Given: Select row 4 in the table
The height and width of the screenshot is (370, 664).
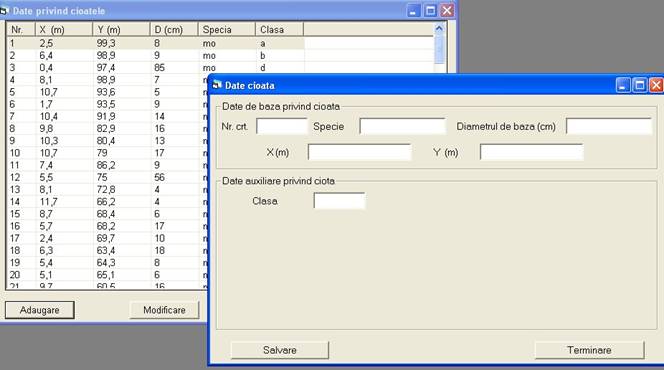Looking at the screenshot, I should point(107,80).
